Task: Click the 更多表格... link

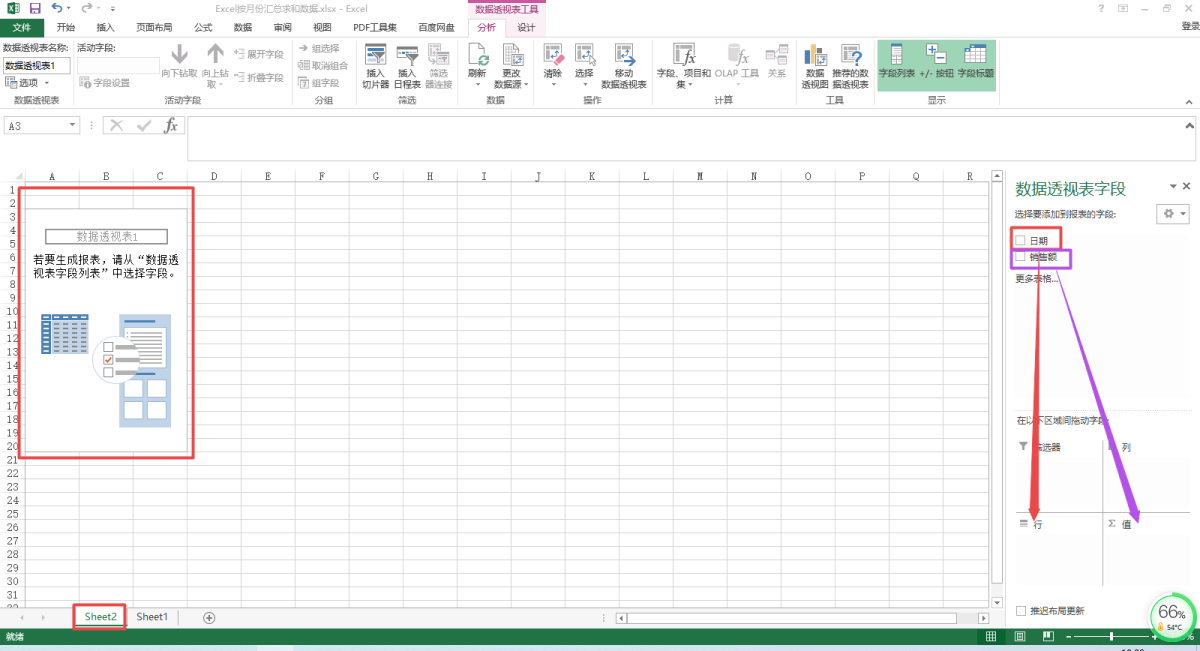Action: click(x=1036, y=279)
